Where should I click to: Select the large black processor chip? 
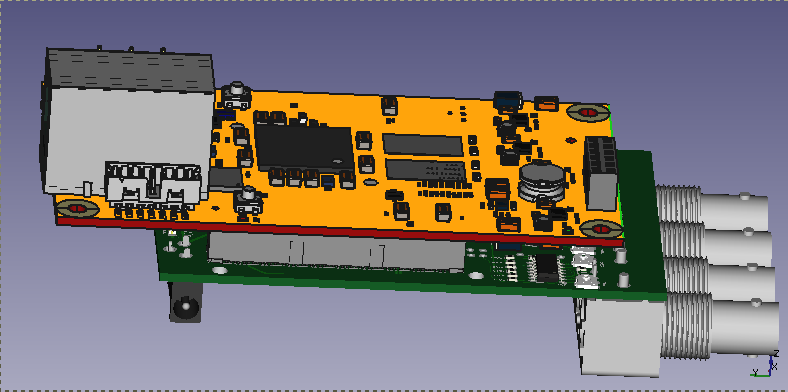tap(304, 147)
